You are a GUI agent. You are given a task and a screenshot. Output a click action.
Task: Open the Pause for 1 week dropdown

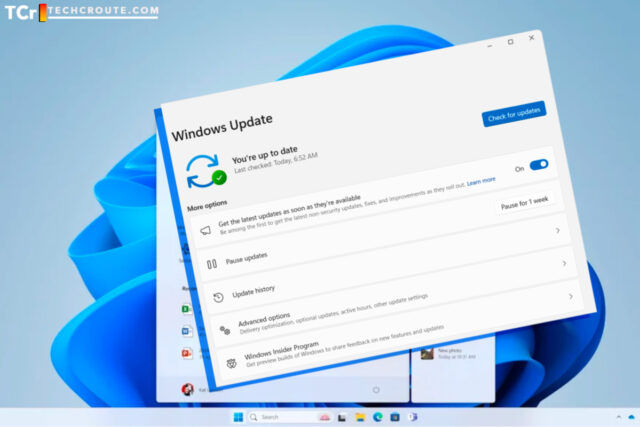tap(524, 202)
